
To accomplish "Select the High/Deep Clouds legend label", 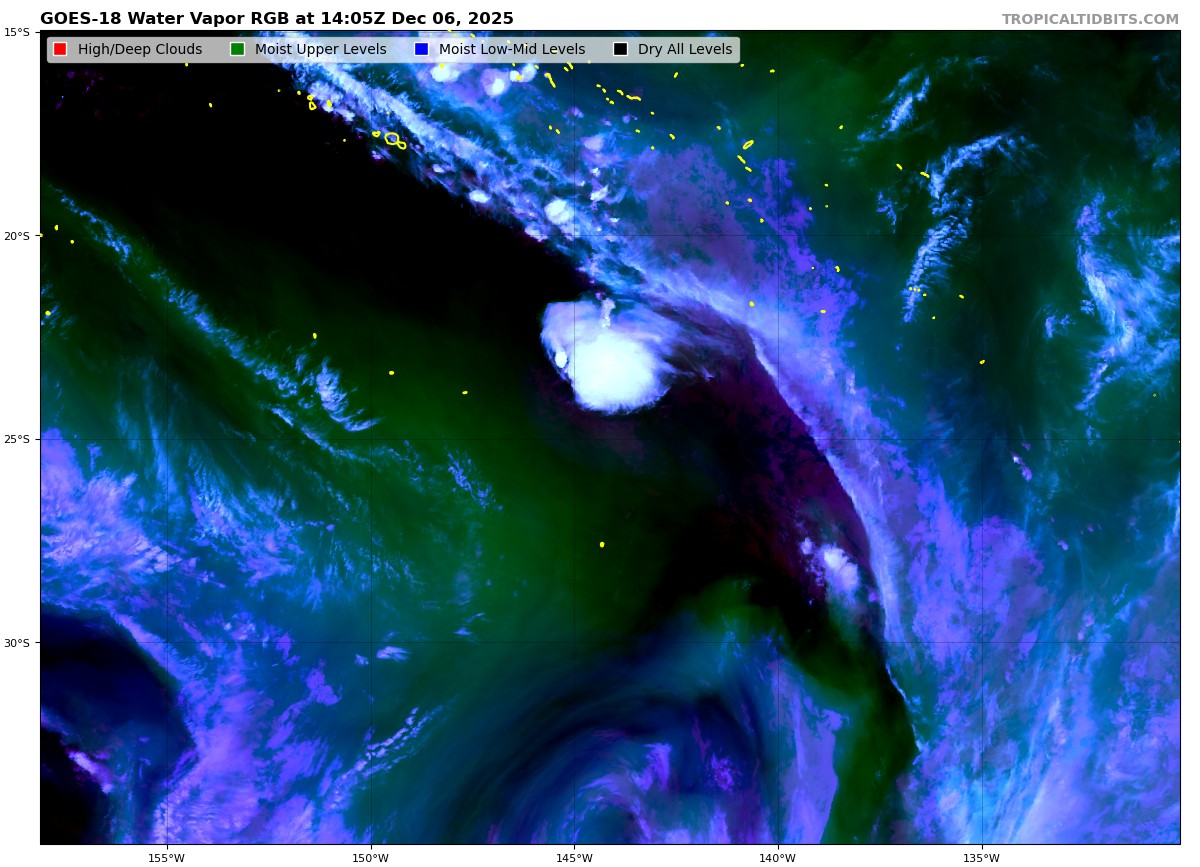I will [x=139, y=50].
